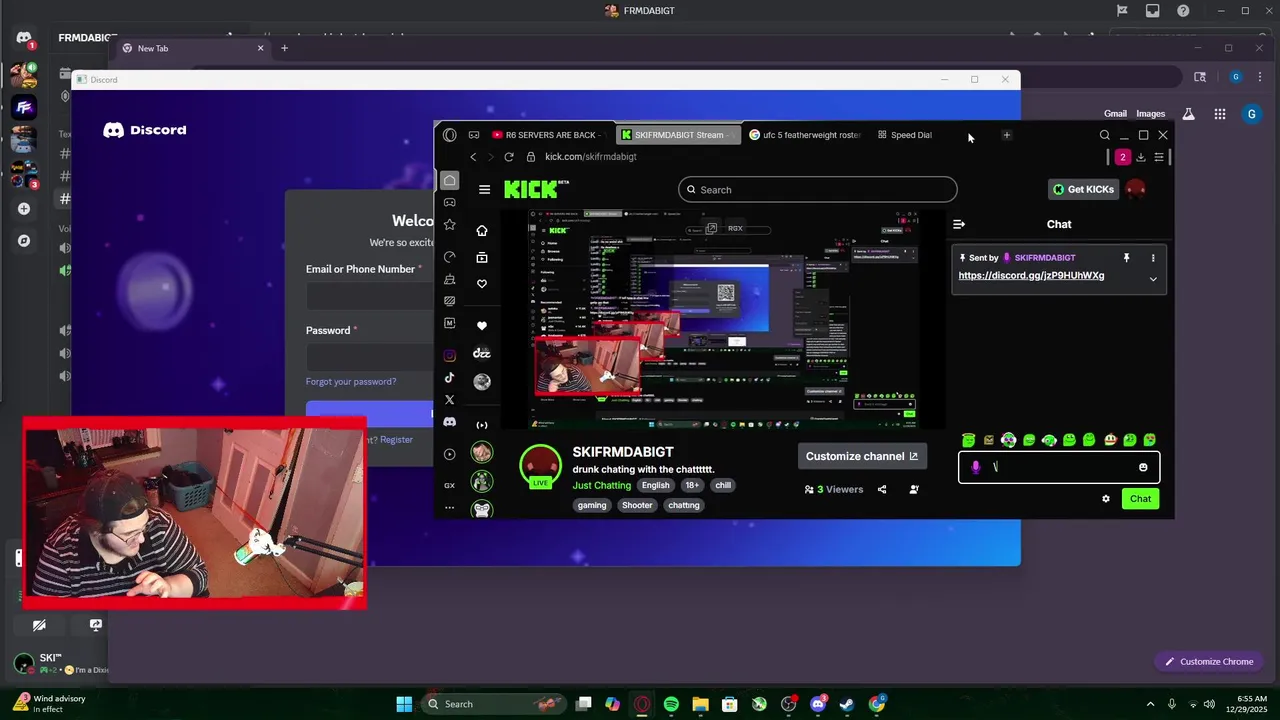Switch to R6 SERVERS ARE BACK tab
The width and height of the screenshot is (1280, 720).
coord(547,135)
